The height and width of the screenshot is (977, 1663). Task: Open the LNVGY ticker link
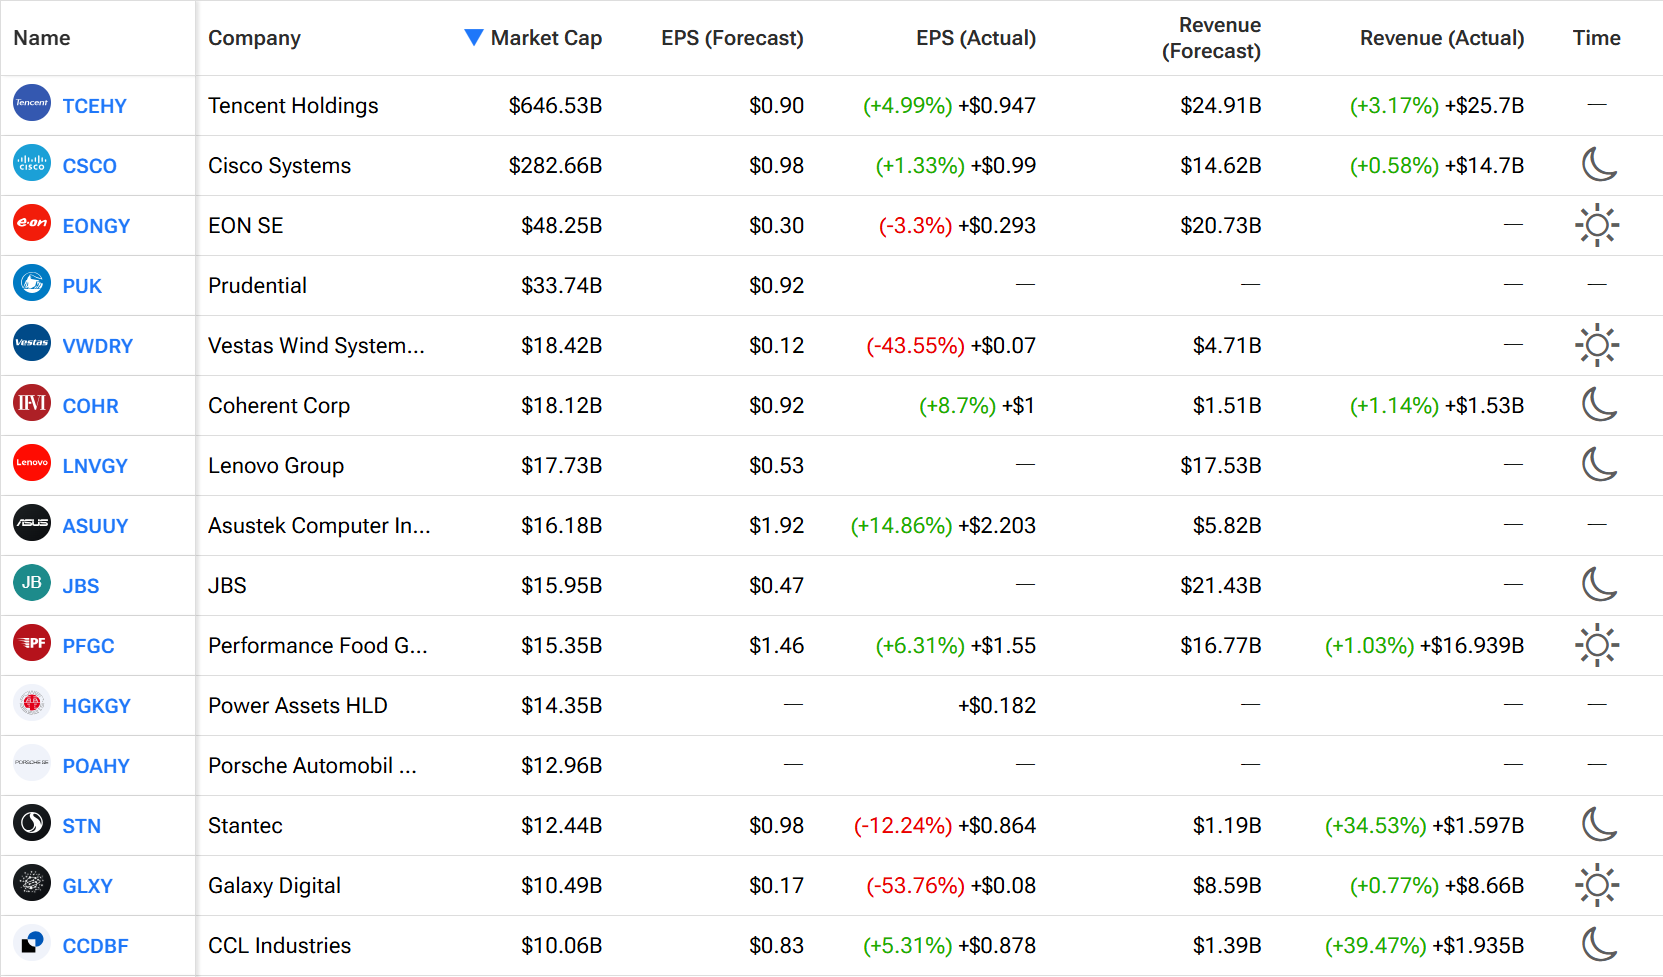95,466
